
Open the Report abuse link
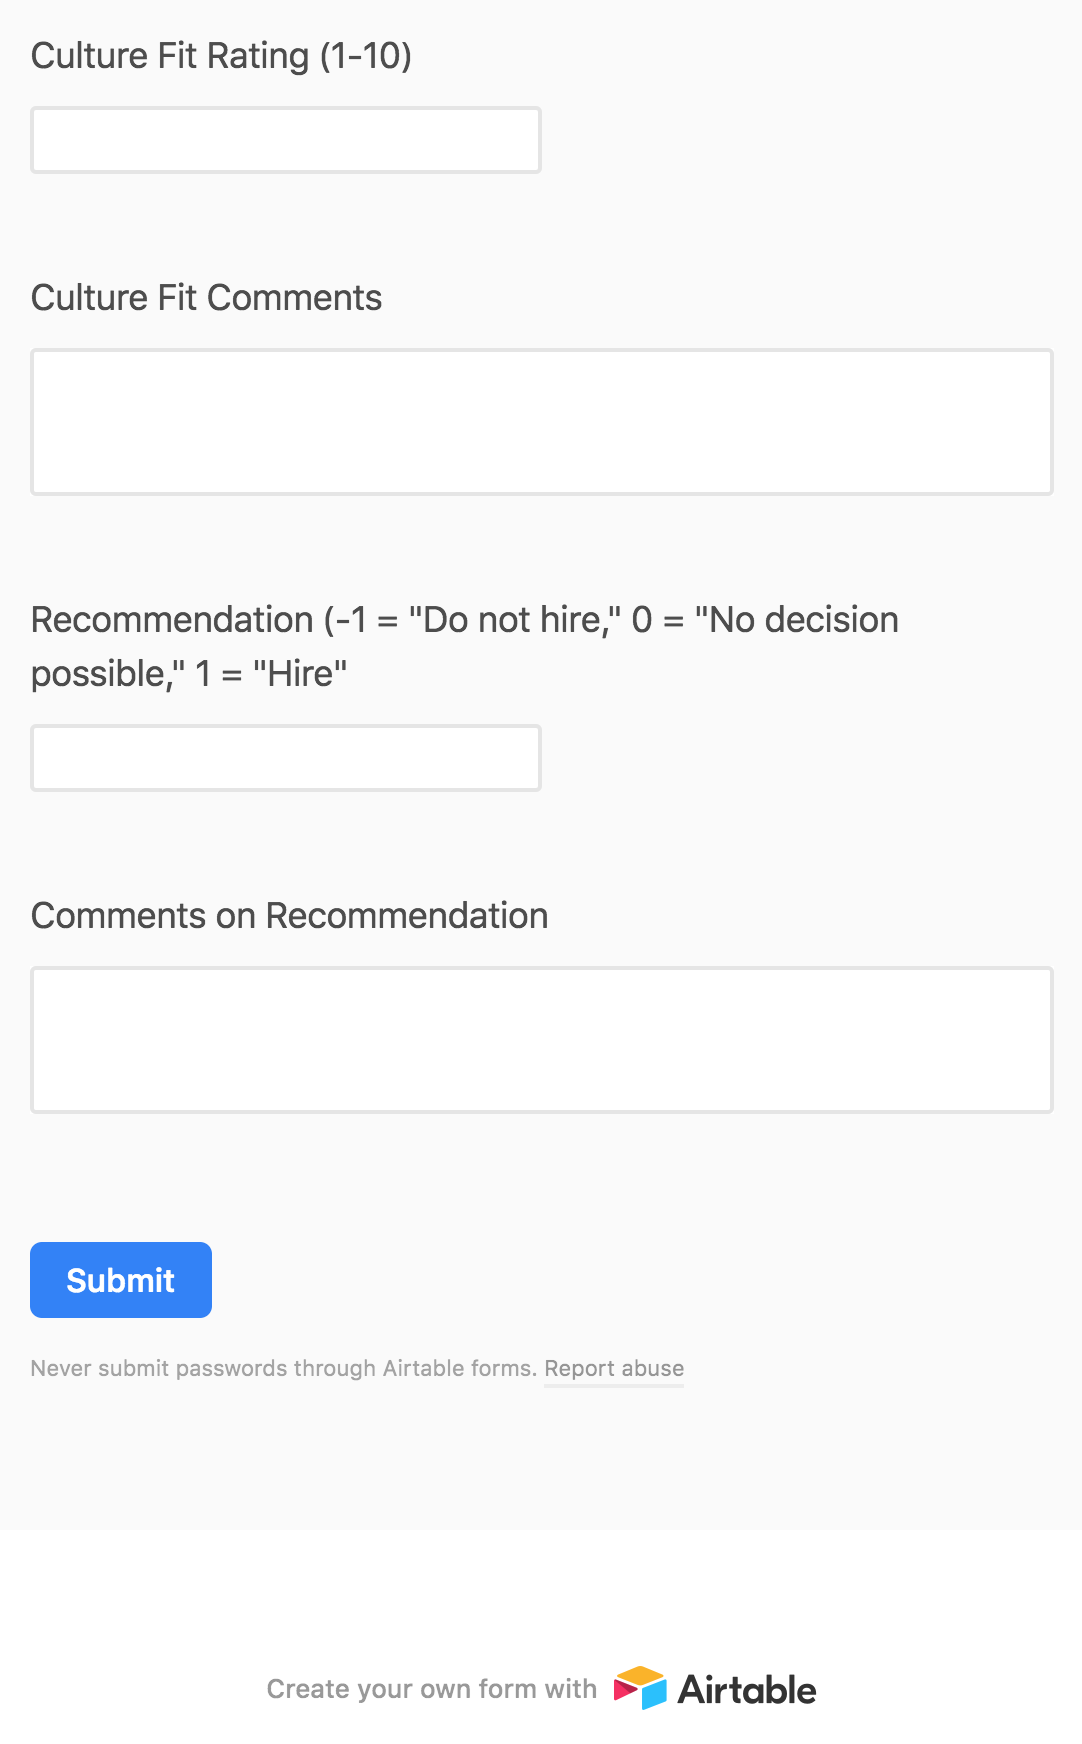[614, 1368]
